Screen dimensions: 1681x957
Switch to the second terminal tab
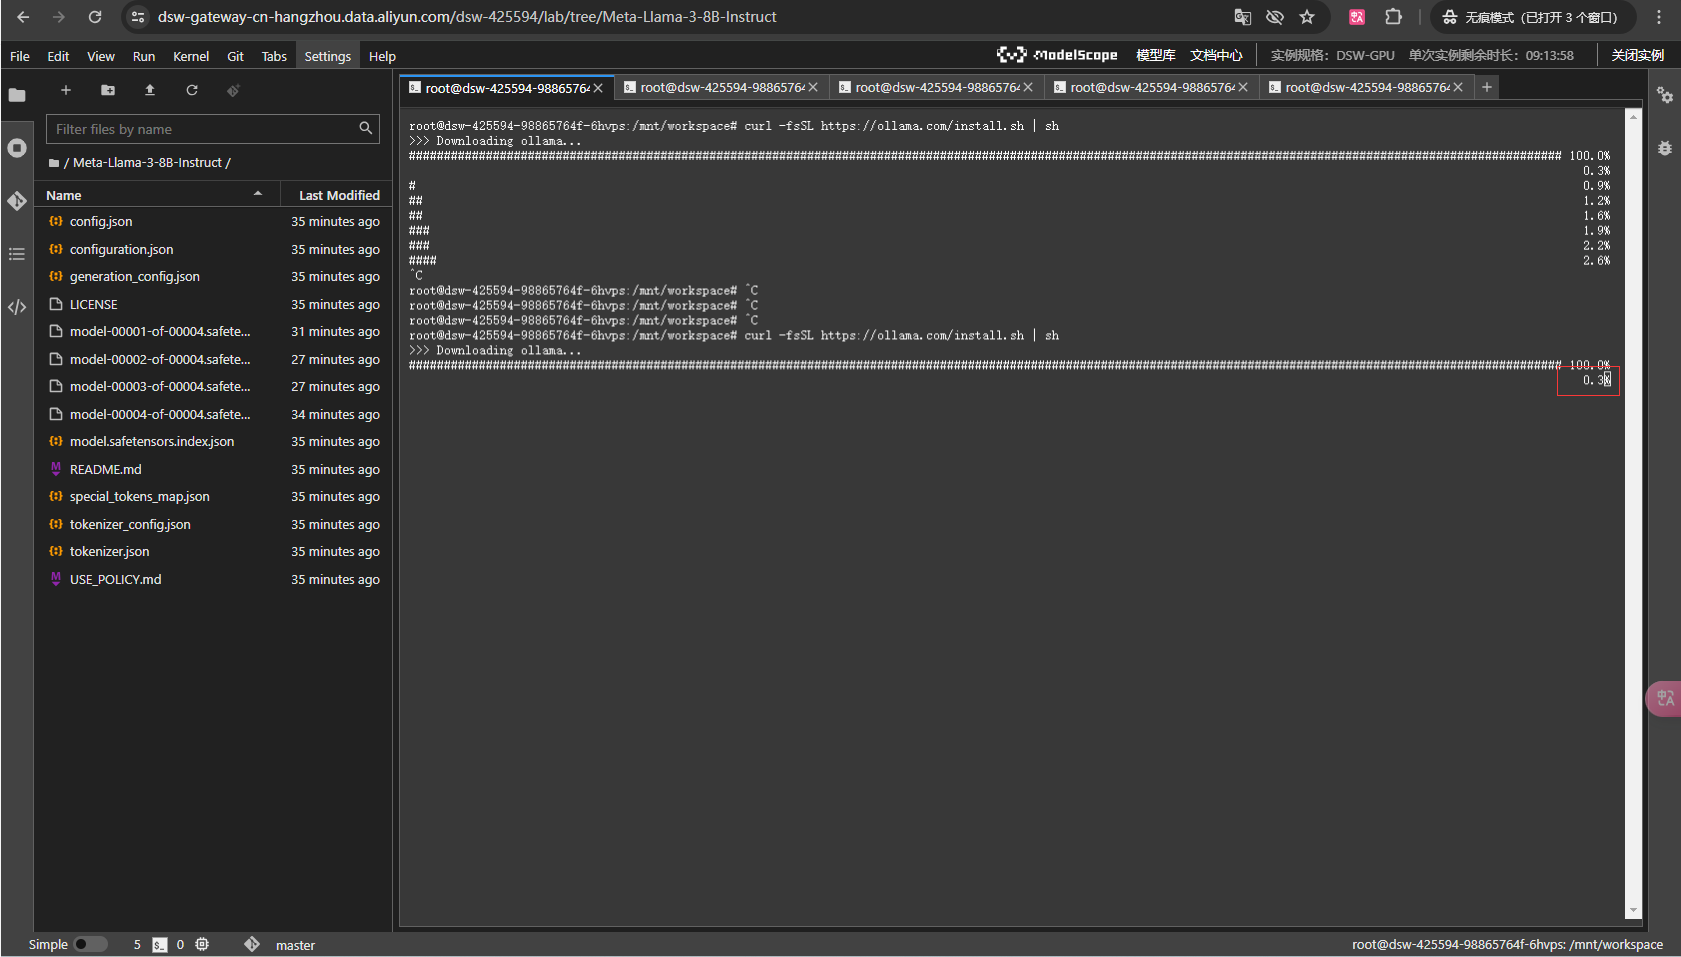click(720, 87)
